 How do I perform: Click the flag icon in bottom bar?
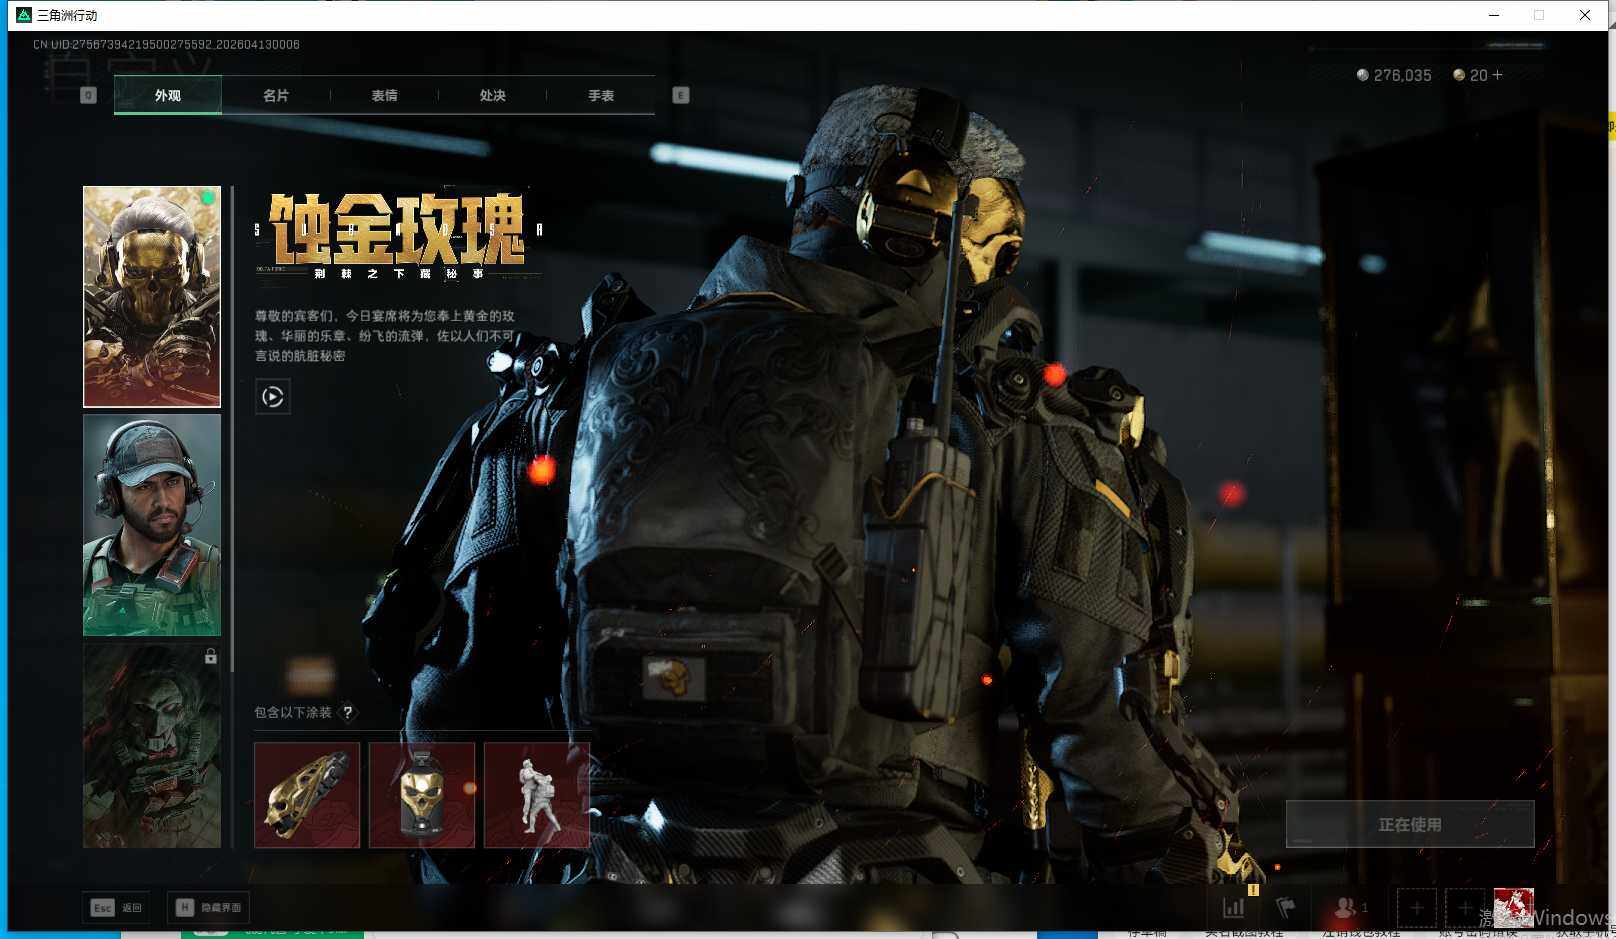pos(1286,908)
